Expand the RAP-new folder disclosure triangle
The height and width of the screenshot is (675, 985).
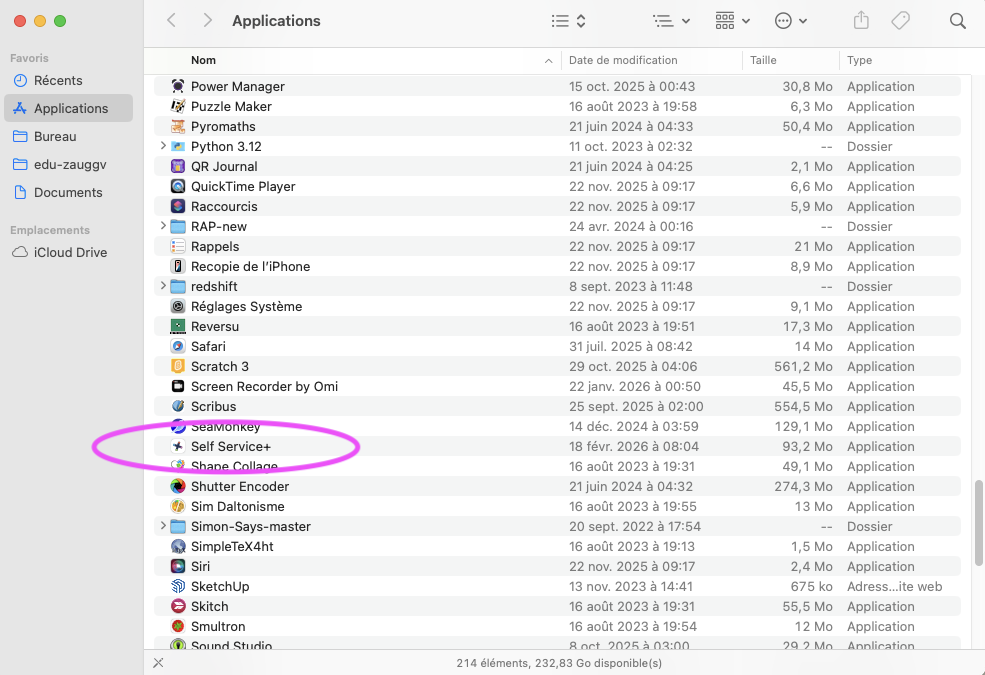[163, 227]
